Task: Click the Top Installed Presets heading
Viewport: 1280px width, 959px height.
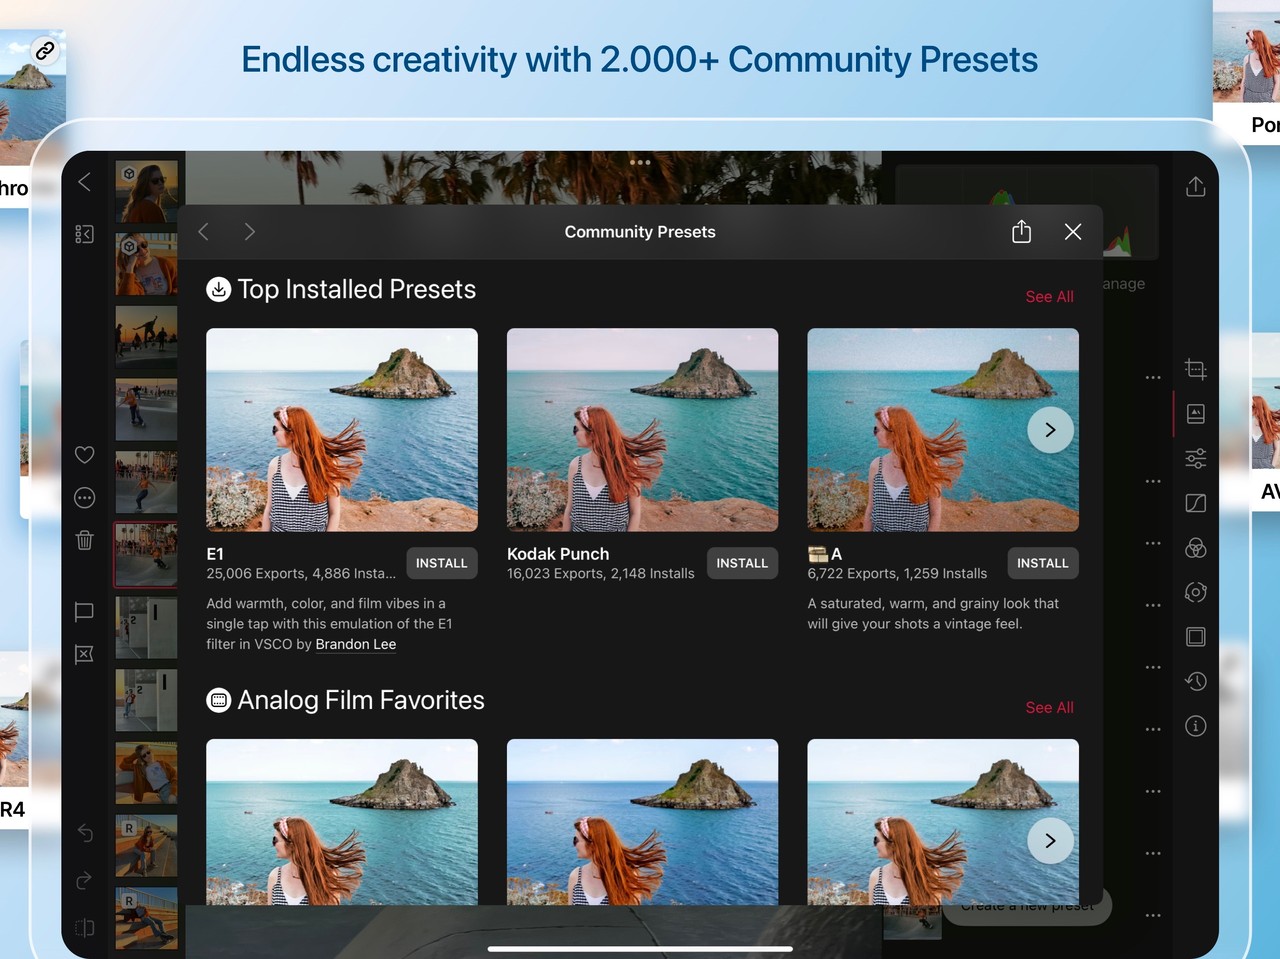Action: (357, 289)
